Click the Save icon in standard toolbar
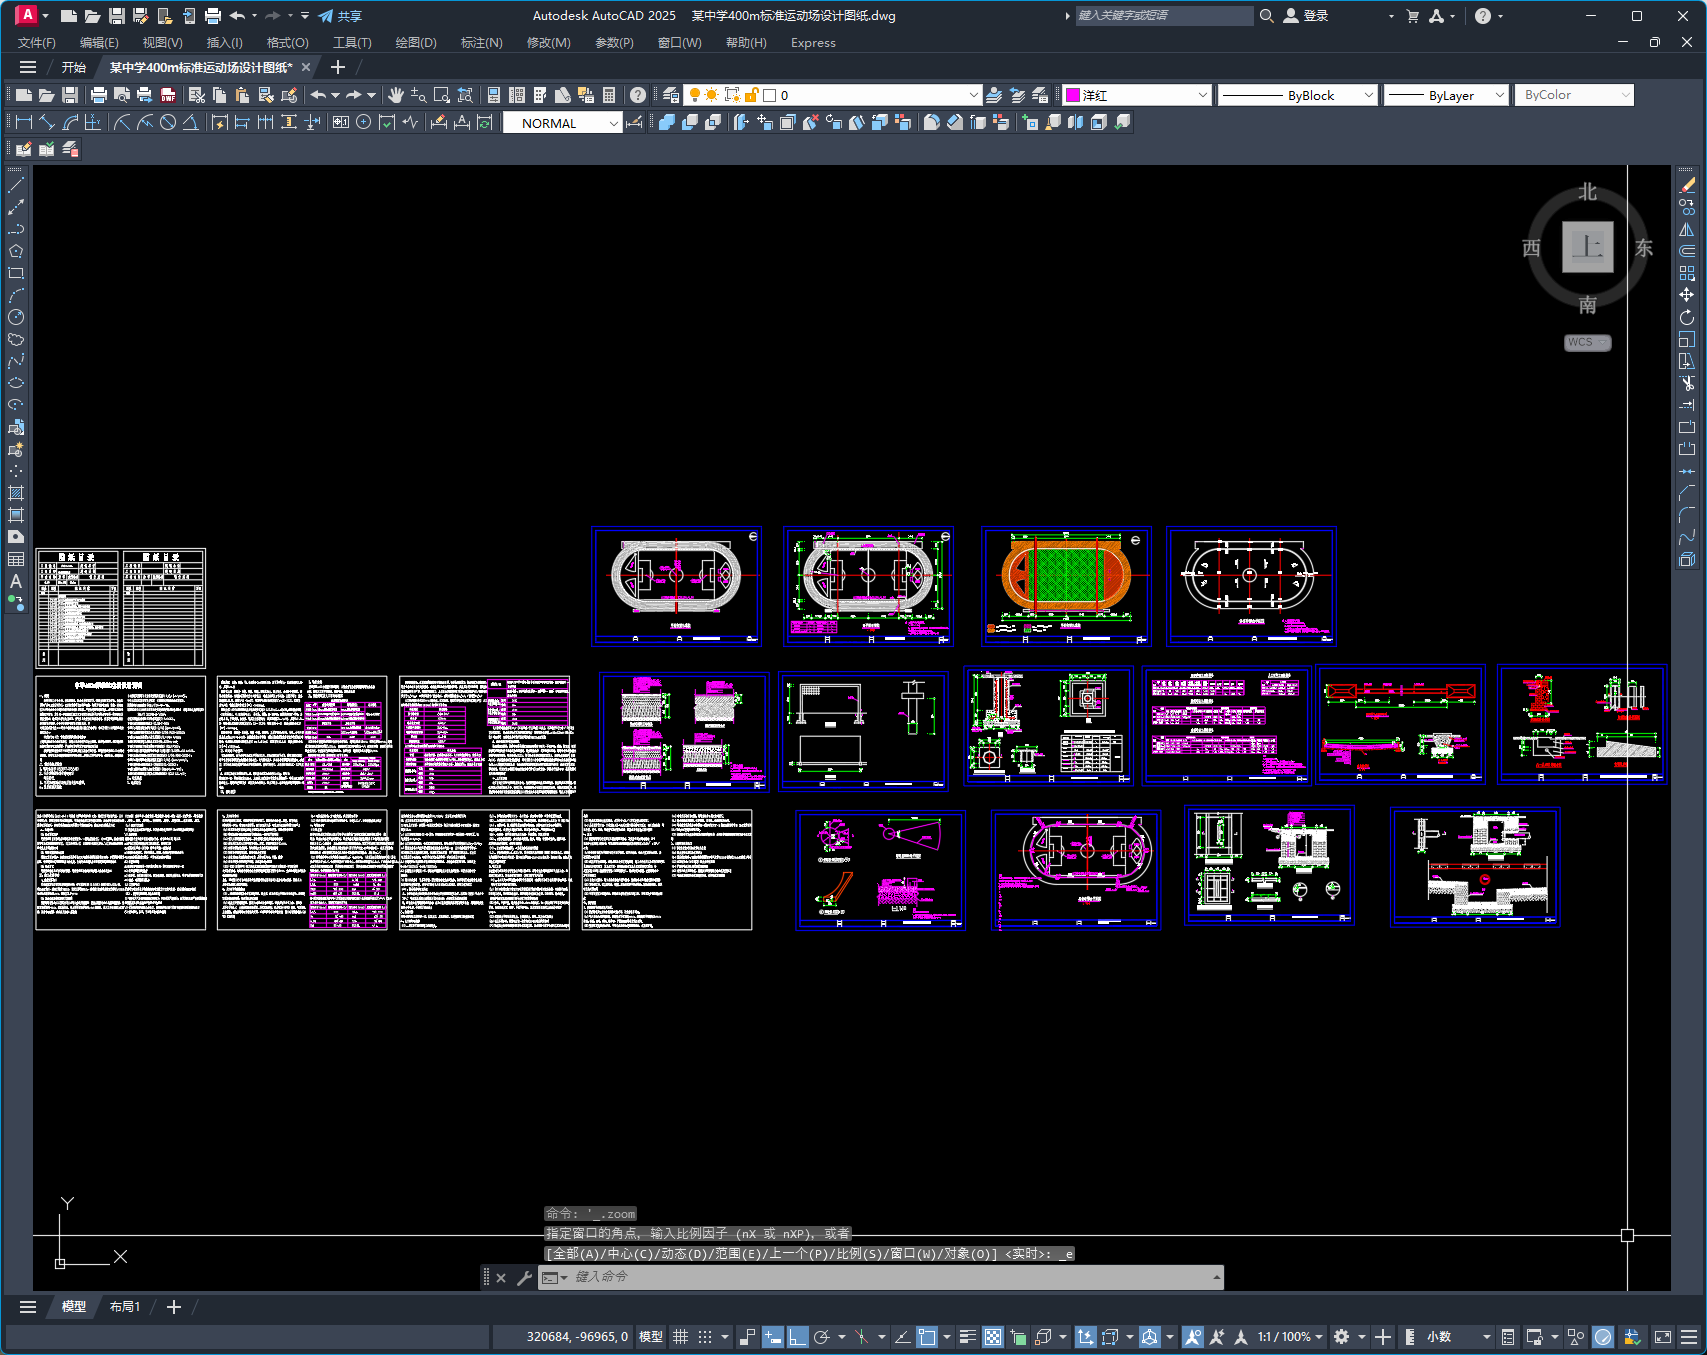The height and width of the screenshot is (1355, 1707). pos(70,95)
